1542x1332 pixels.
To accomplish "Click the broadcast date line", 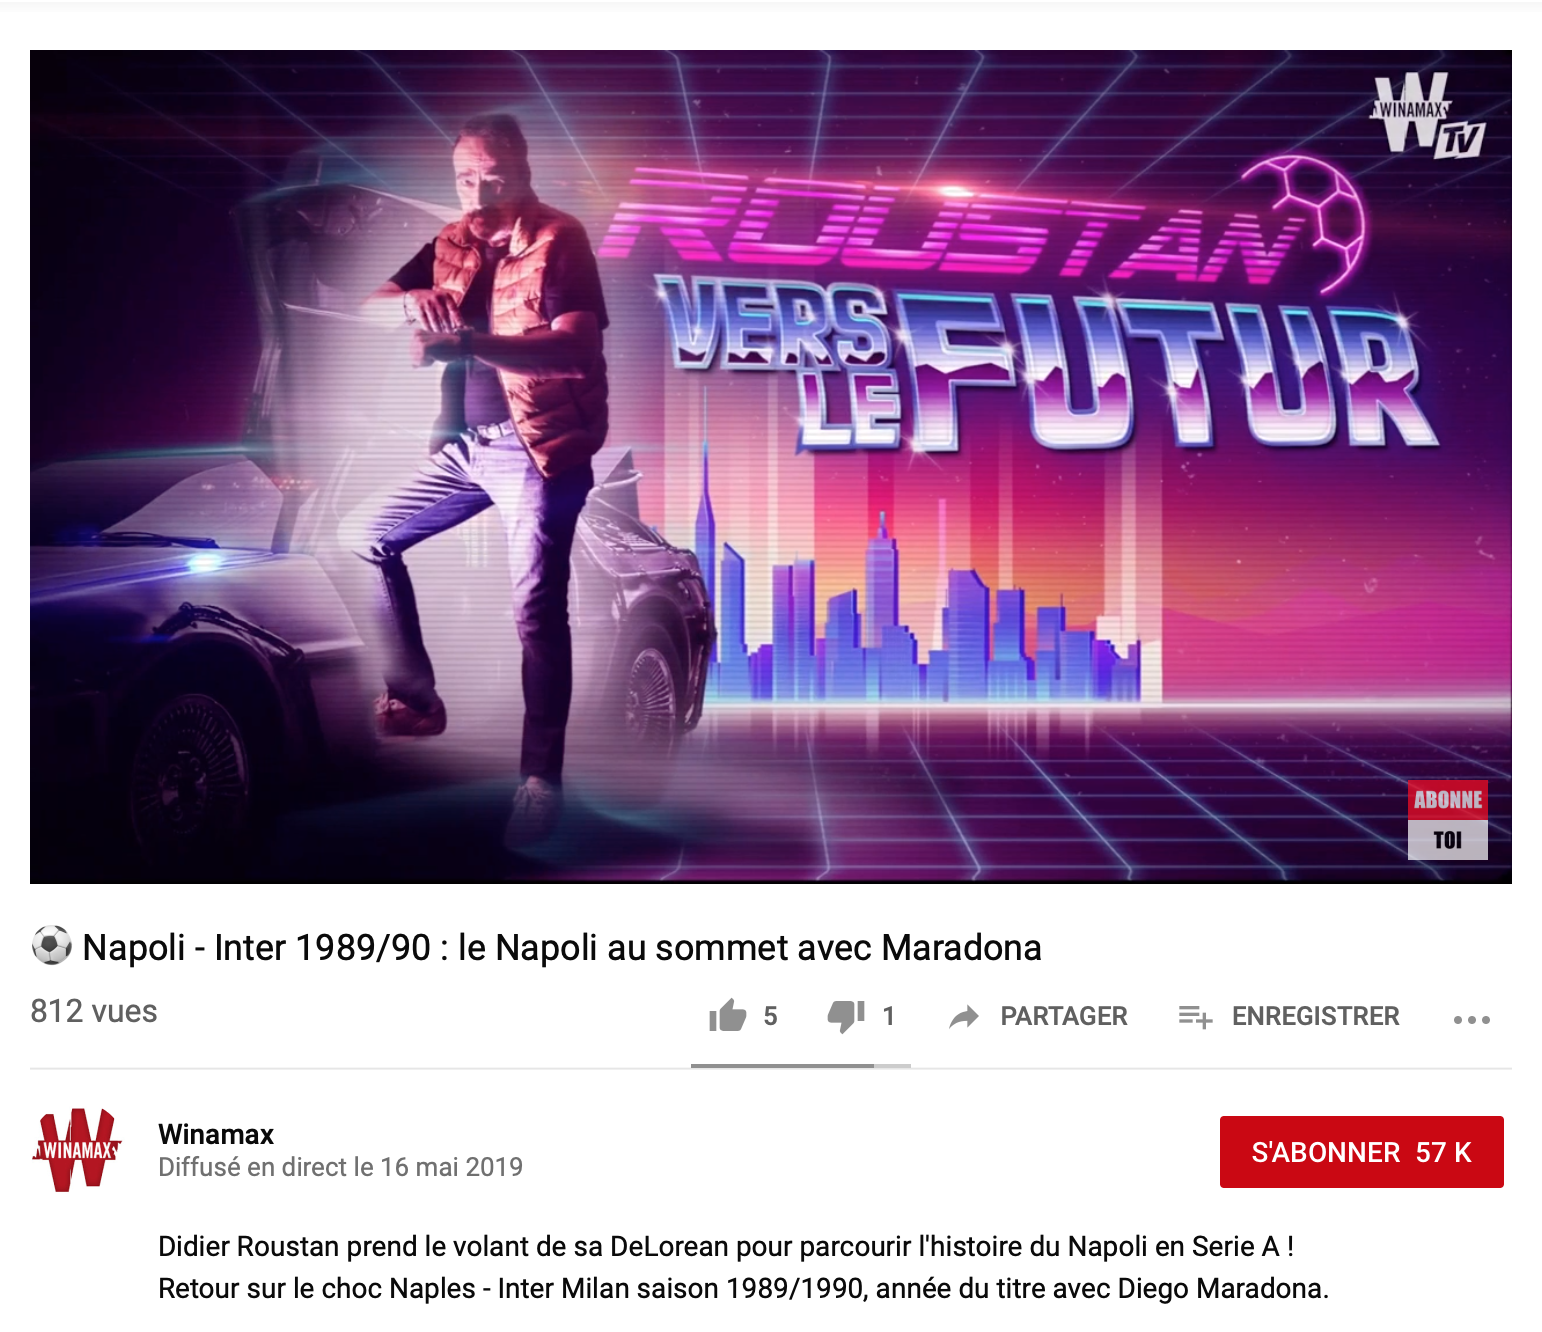I will pyautogui.click(x=340, y=1167).
